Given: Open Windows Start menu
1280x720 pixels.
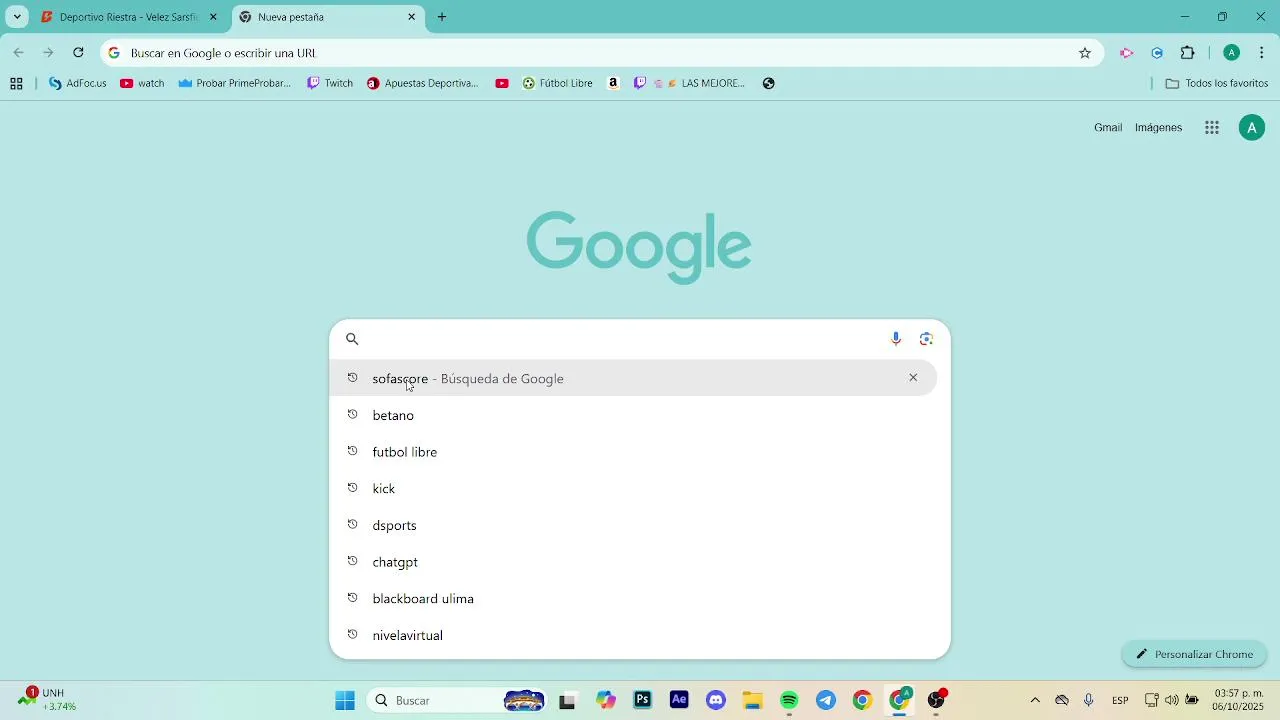Looking at the screenshot, I should click(x=345, y=700).
